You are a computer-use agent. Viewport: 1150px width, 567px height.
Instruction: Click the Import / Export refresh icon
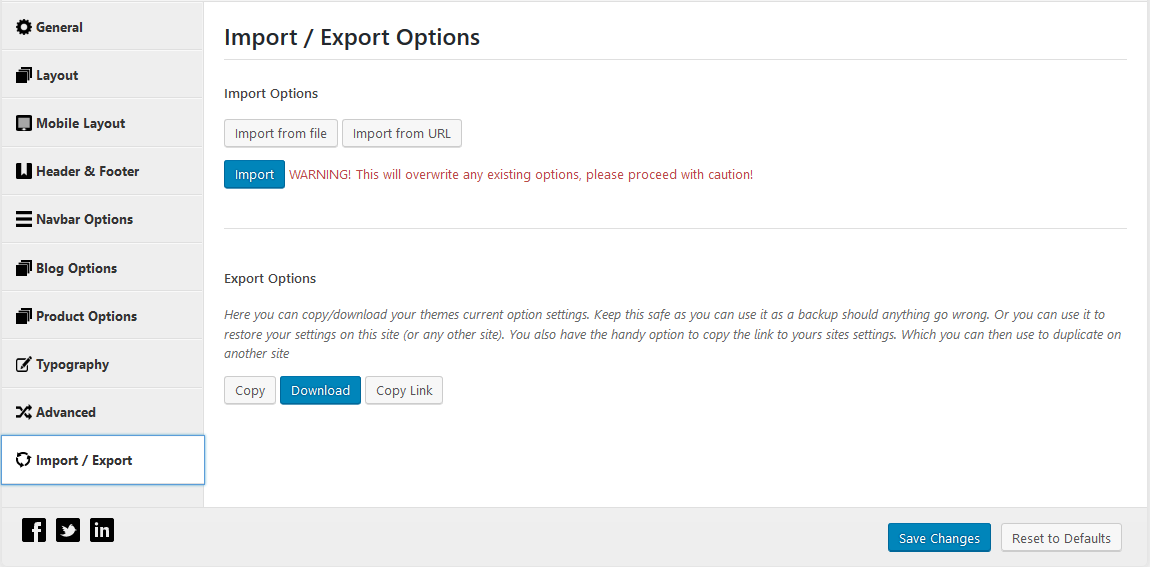click(23, 460)
